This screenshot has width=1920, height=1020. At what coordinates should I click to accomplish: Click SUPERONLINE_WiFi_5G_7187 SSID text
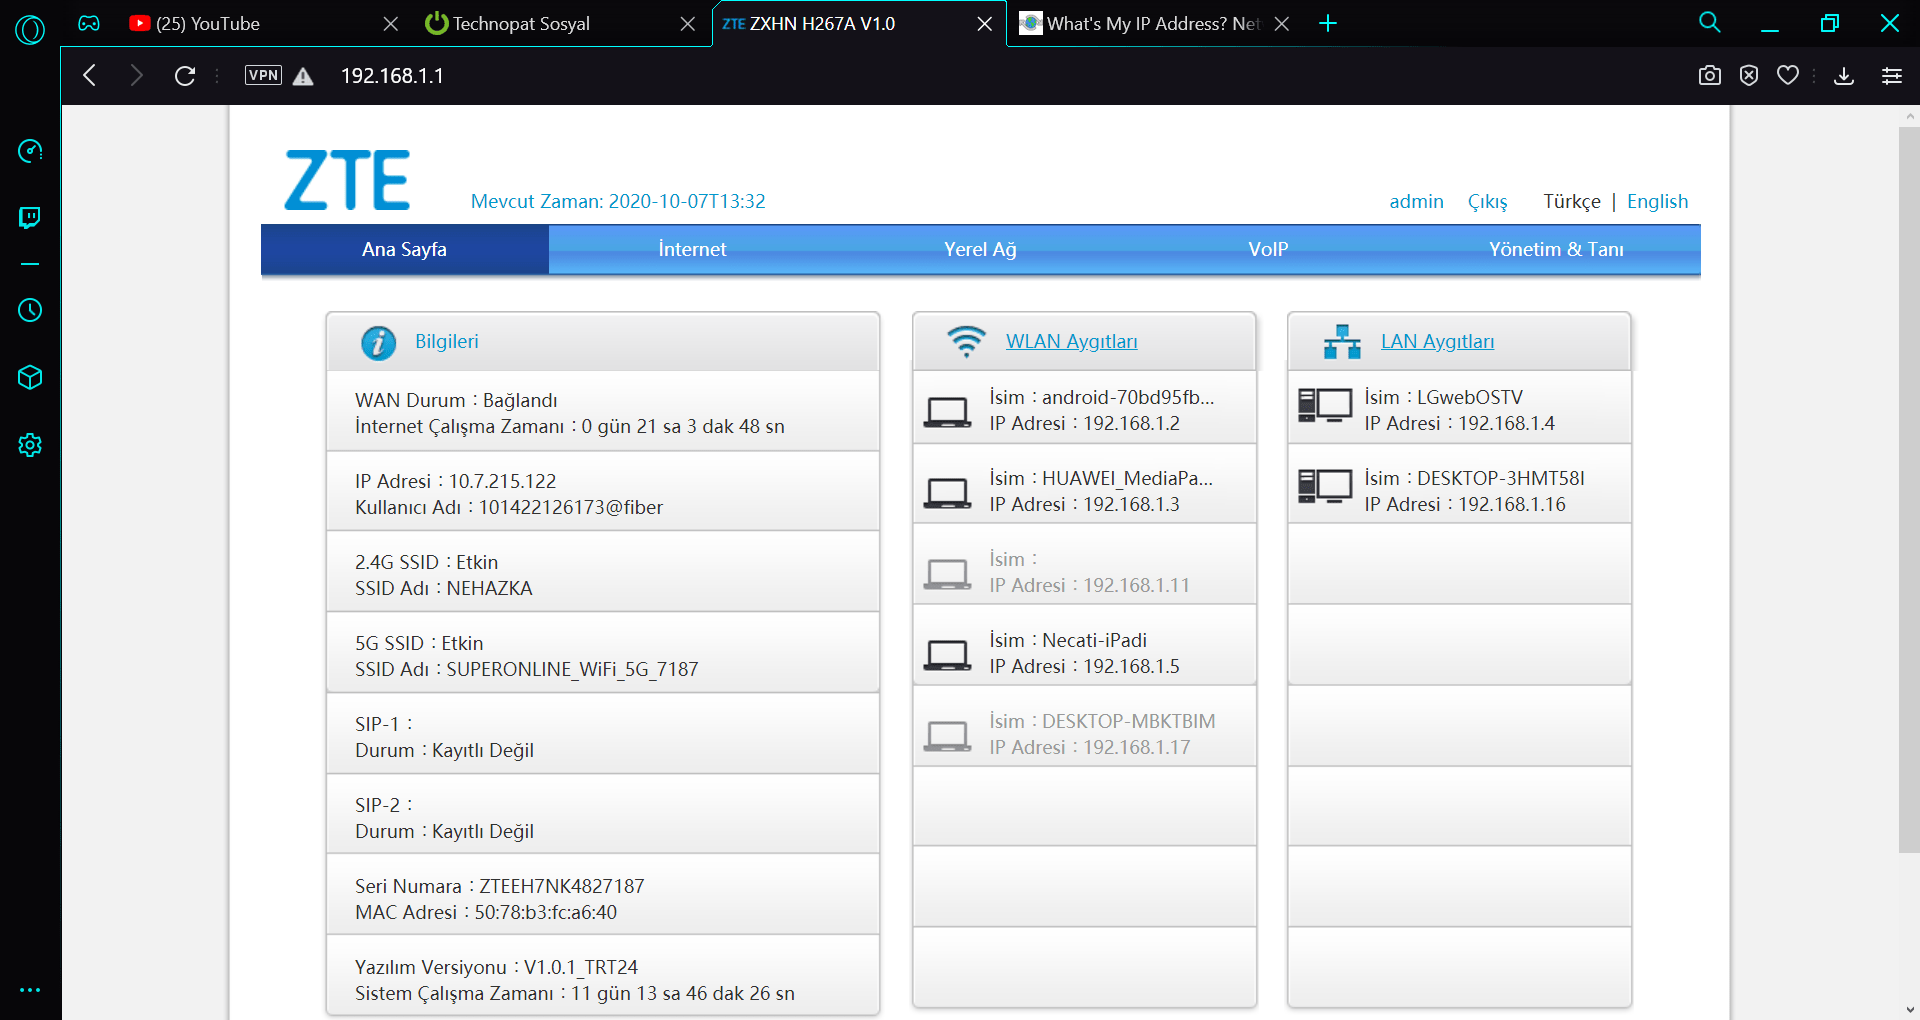572,670
